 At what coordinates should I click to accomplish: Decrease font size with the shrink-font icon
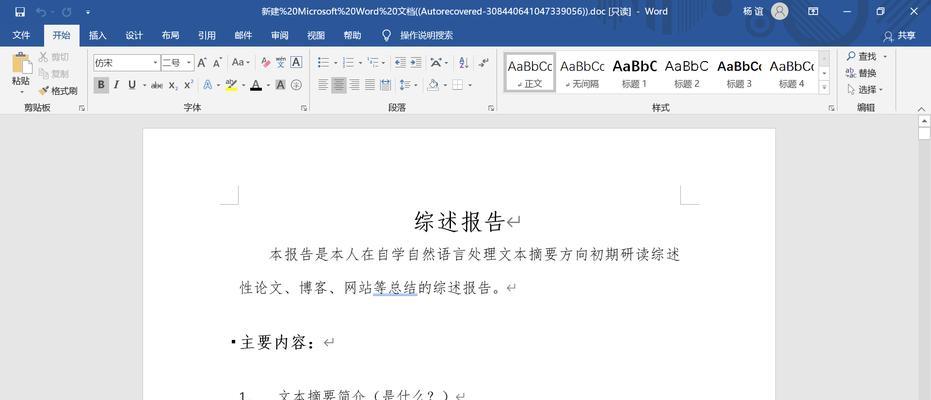[218, 62]
